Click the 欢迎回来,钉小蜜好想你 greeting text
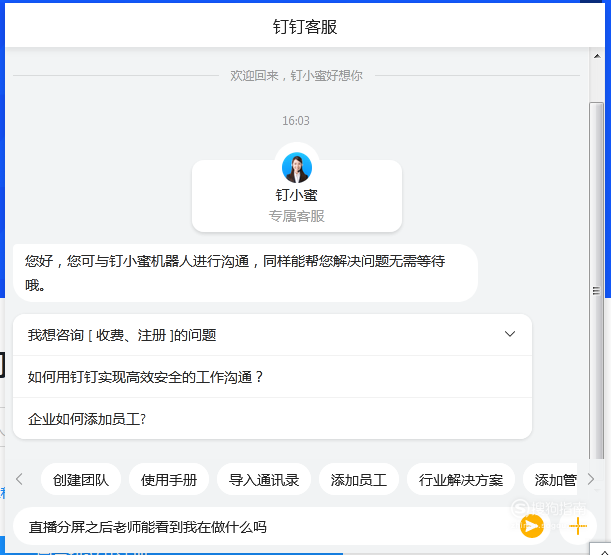Viewport: 611px width, 555px height. pyautogui.click(x=296, y=75)
